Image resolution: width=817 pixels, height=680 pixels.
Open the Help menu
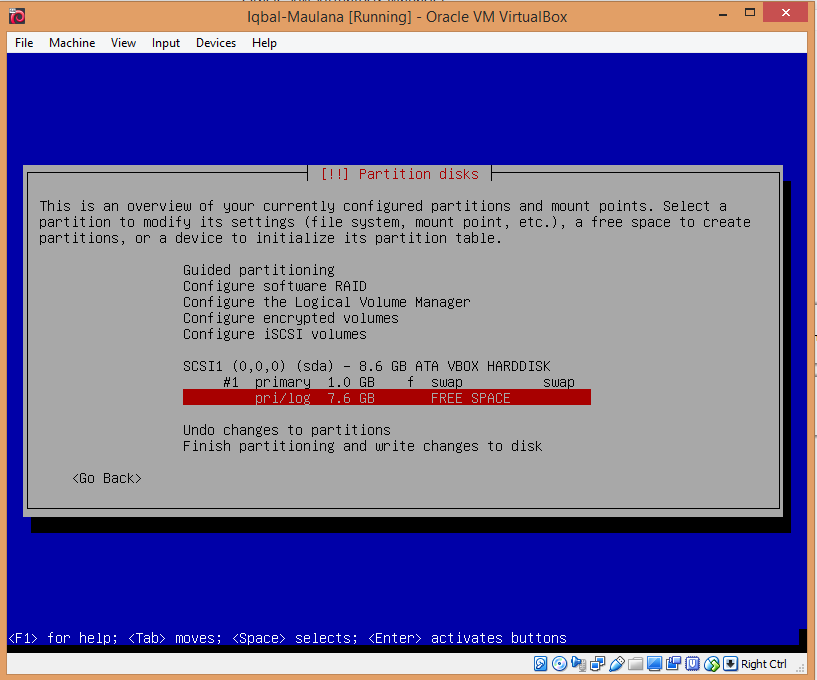[264, 43]
